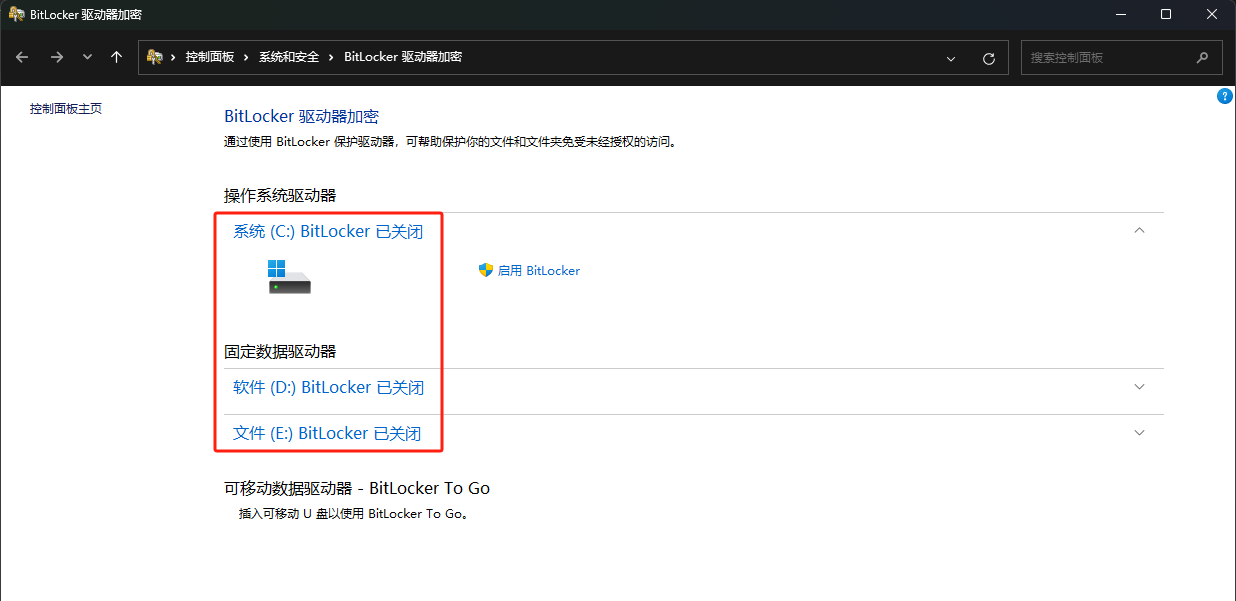Open the address bar history dropdown
1236x601 pixels.
(x=951, y=58)
